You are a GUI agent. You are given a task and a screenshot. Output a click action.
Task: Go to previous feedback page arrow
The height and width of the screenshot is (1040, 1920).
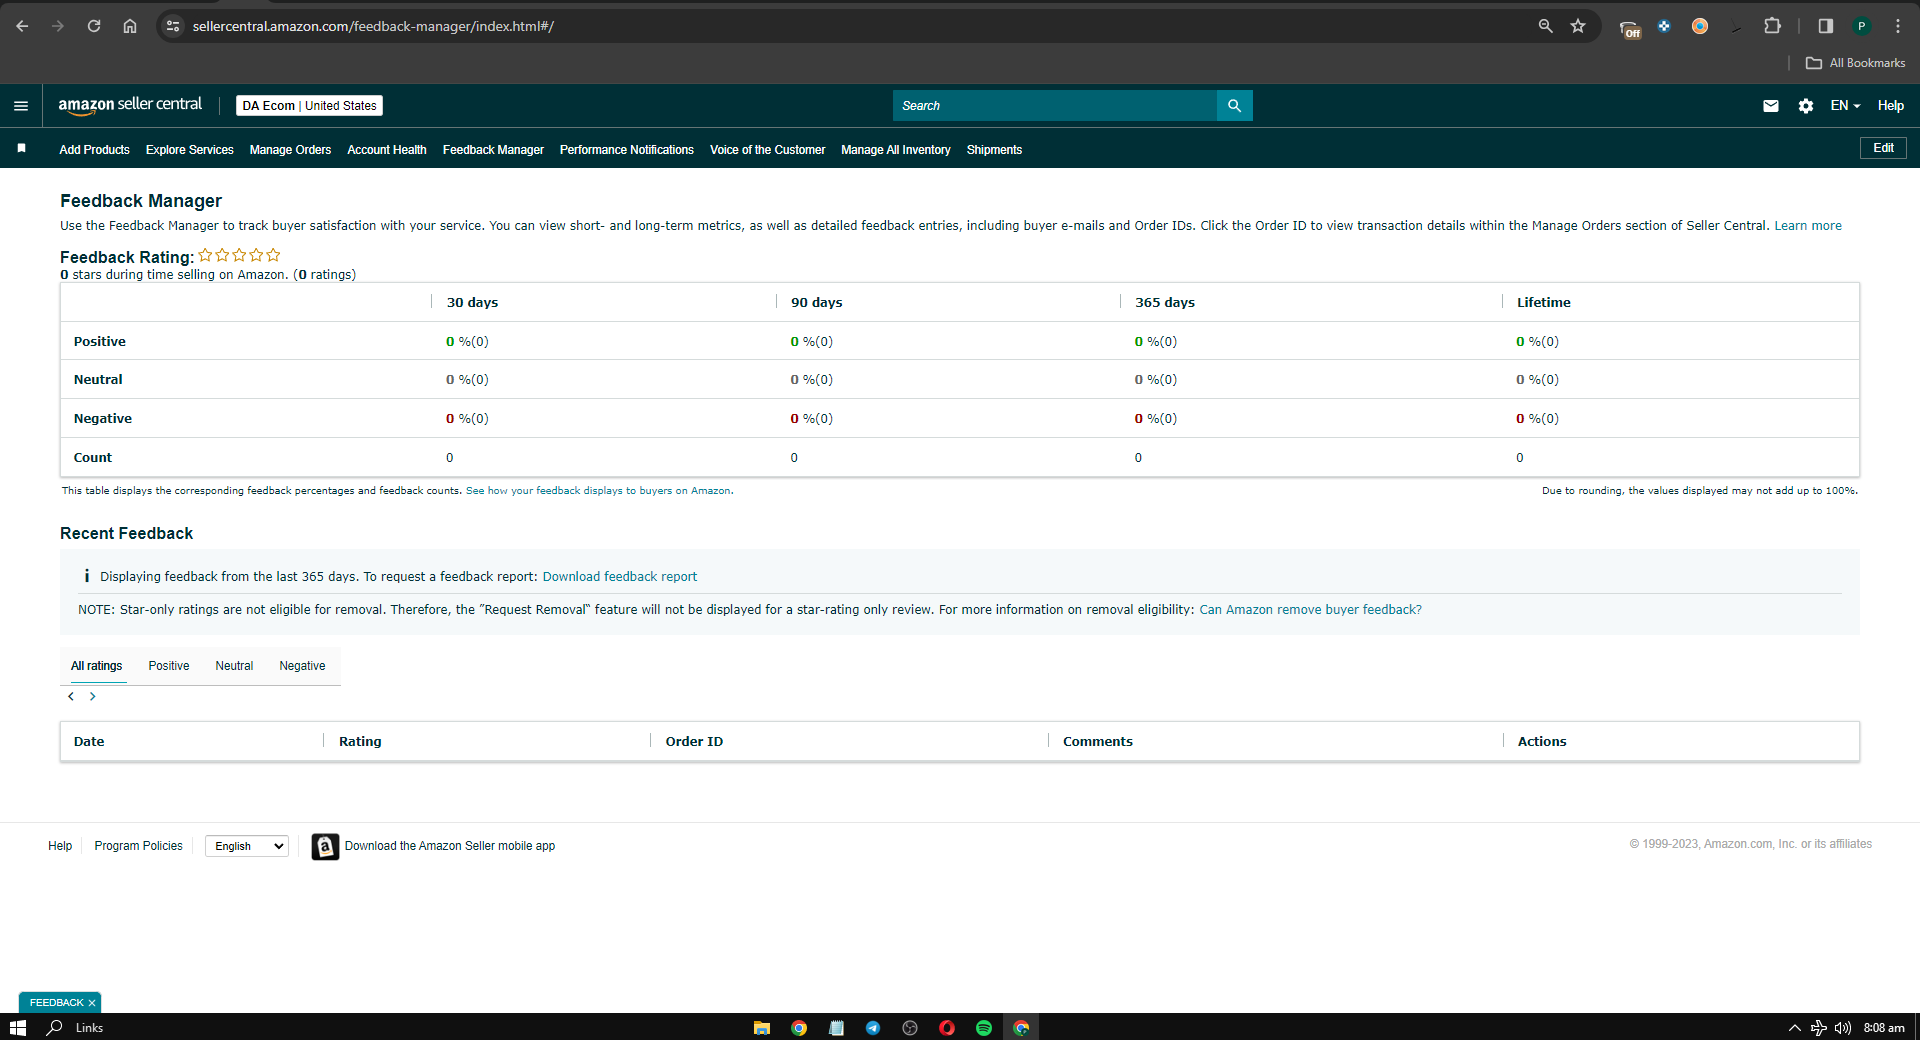point(71,696)
